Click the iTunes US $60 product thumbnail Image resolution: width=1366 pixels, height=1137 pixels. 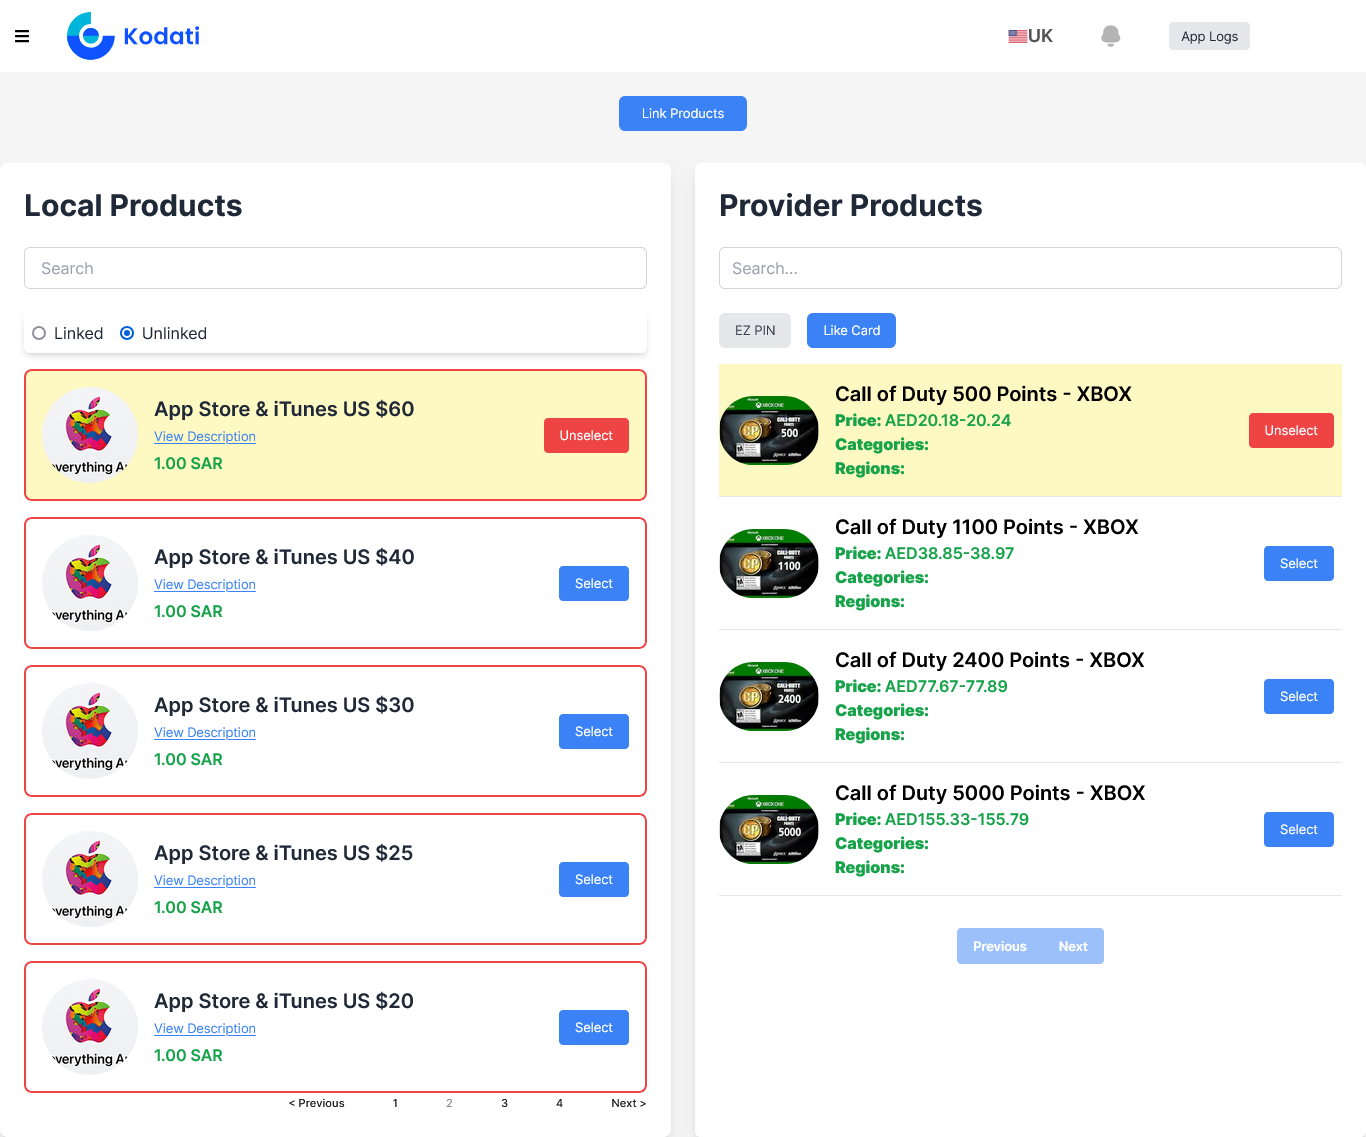(90, 435)
